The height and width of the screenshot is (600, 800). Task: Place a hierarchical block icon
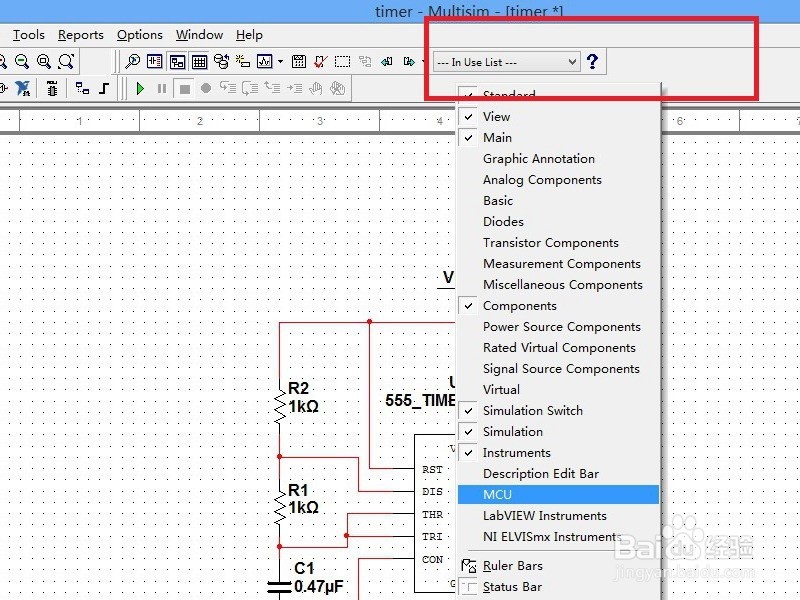[82, 88]
